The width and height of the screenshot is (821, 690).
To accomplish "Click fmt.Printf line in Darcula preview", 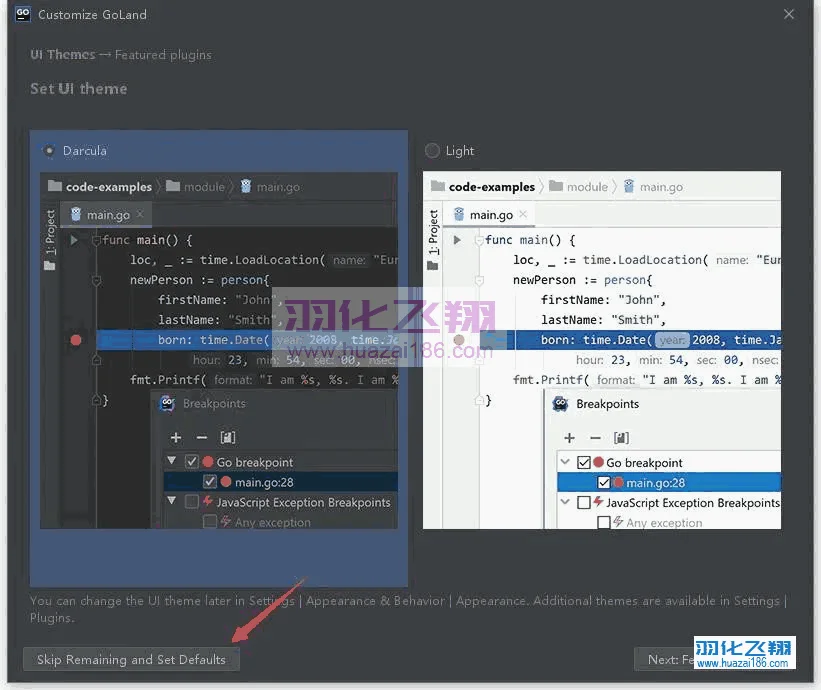I will [264, 380].
